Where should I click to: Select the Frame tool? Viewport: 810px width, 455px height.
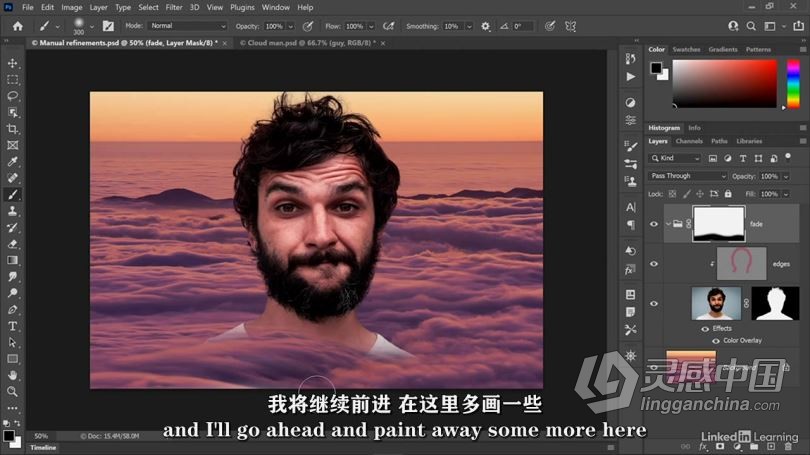click(x=12, y=145)
